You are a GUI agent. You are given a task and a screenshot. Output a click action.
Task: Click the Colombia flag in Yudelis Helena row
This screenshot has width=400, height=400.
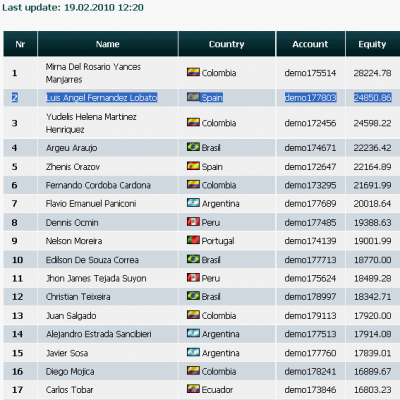click(193, 122)
